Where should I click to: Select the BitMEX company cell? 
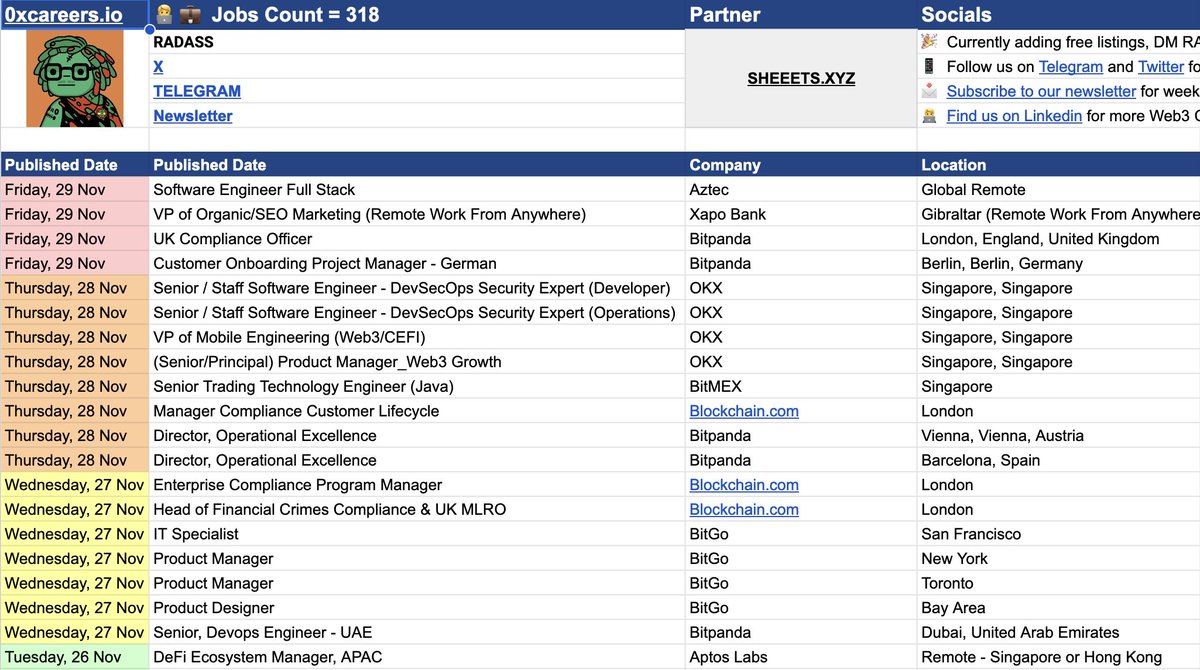(801, 387)
